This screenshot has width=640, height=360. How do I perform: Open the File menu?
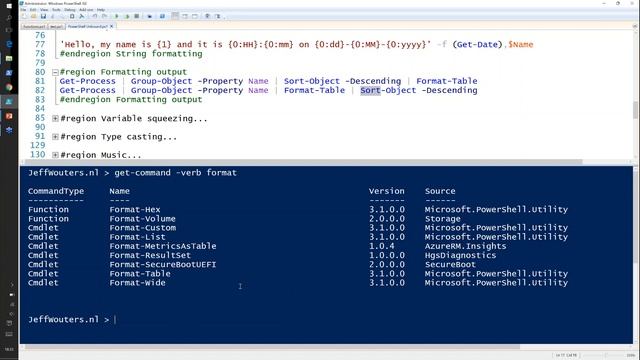tap(23, 10)
